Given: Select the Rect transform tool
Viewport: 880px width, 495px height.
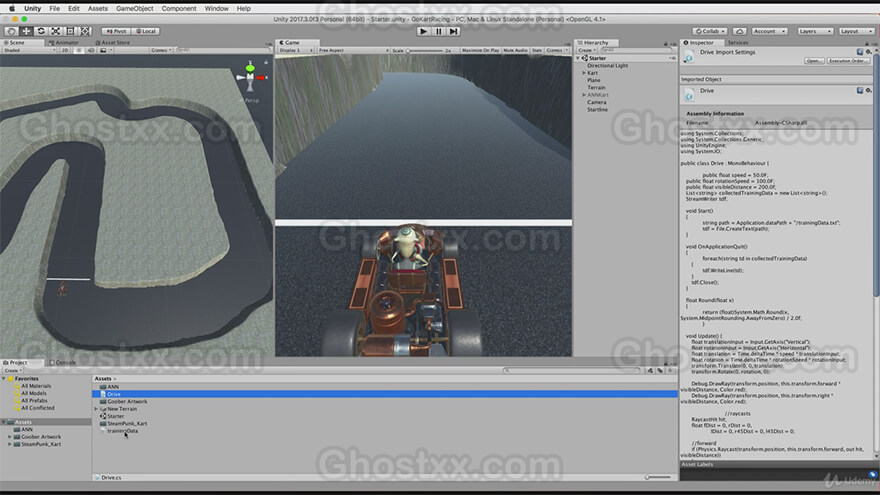Looking at the screenshot, I should point(70,31).
